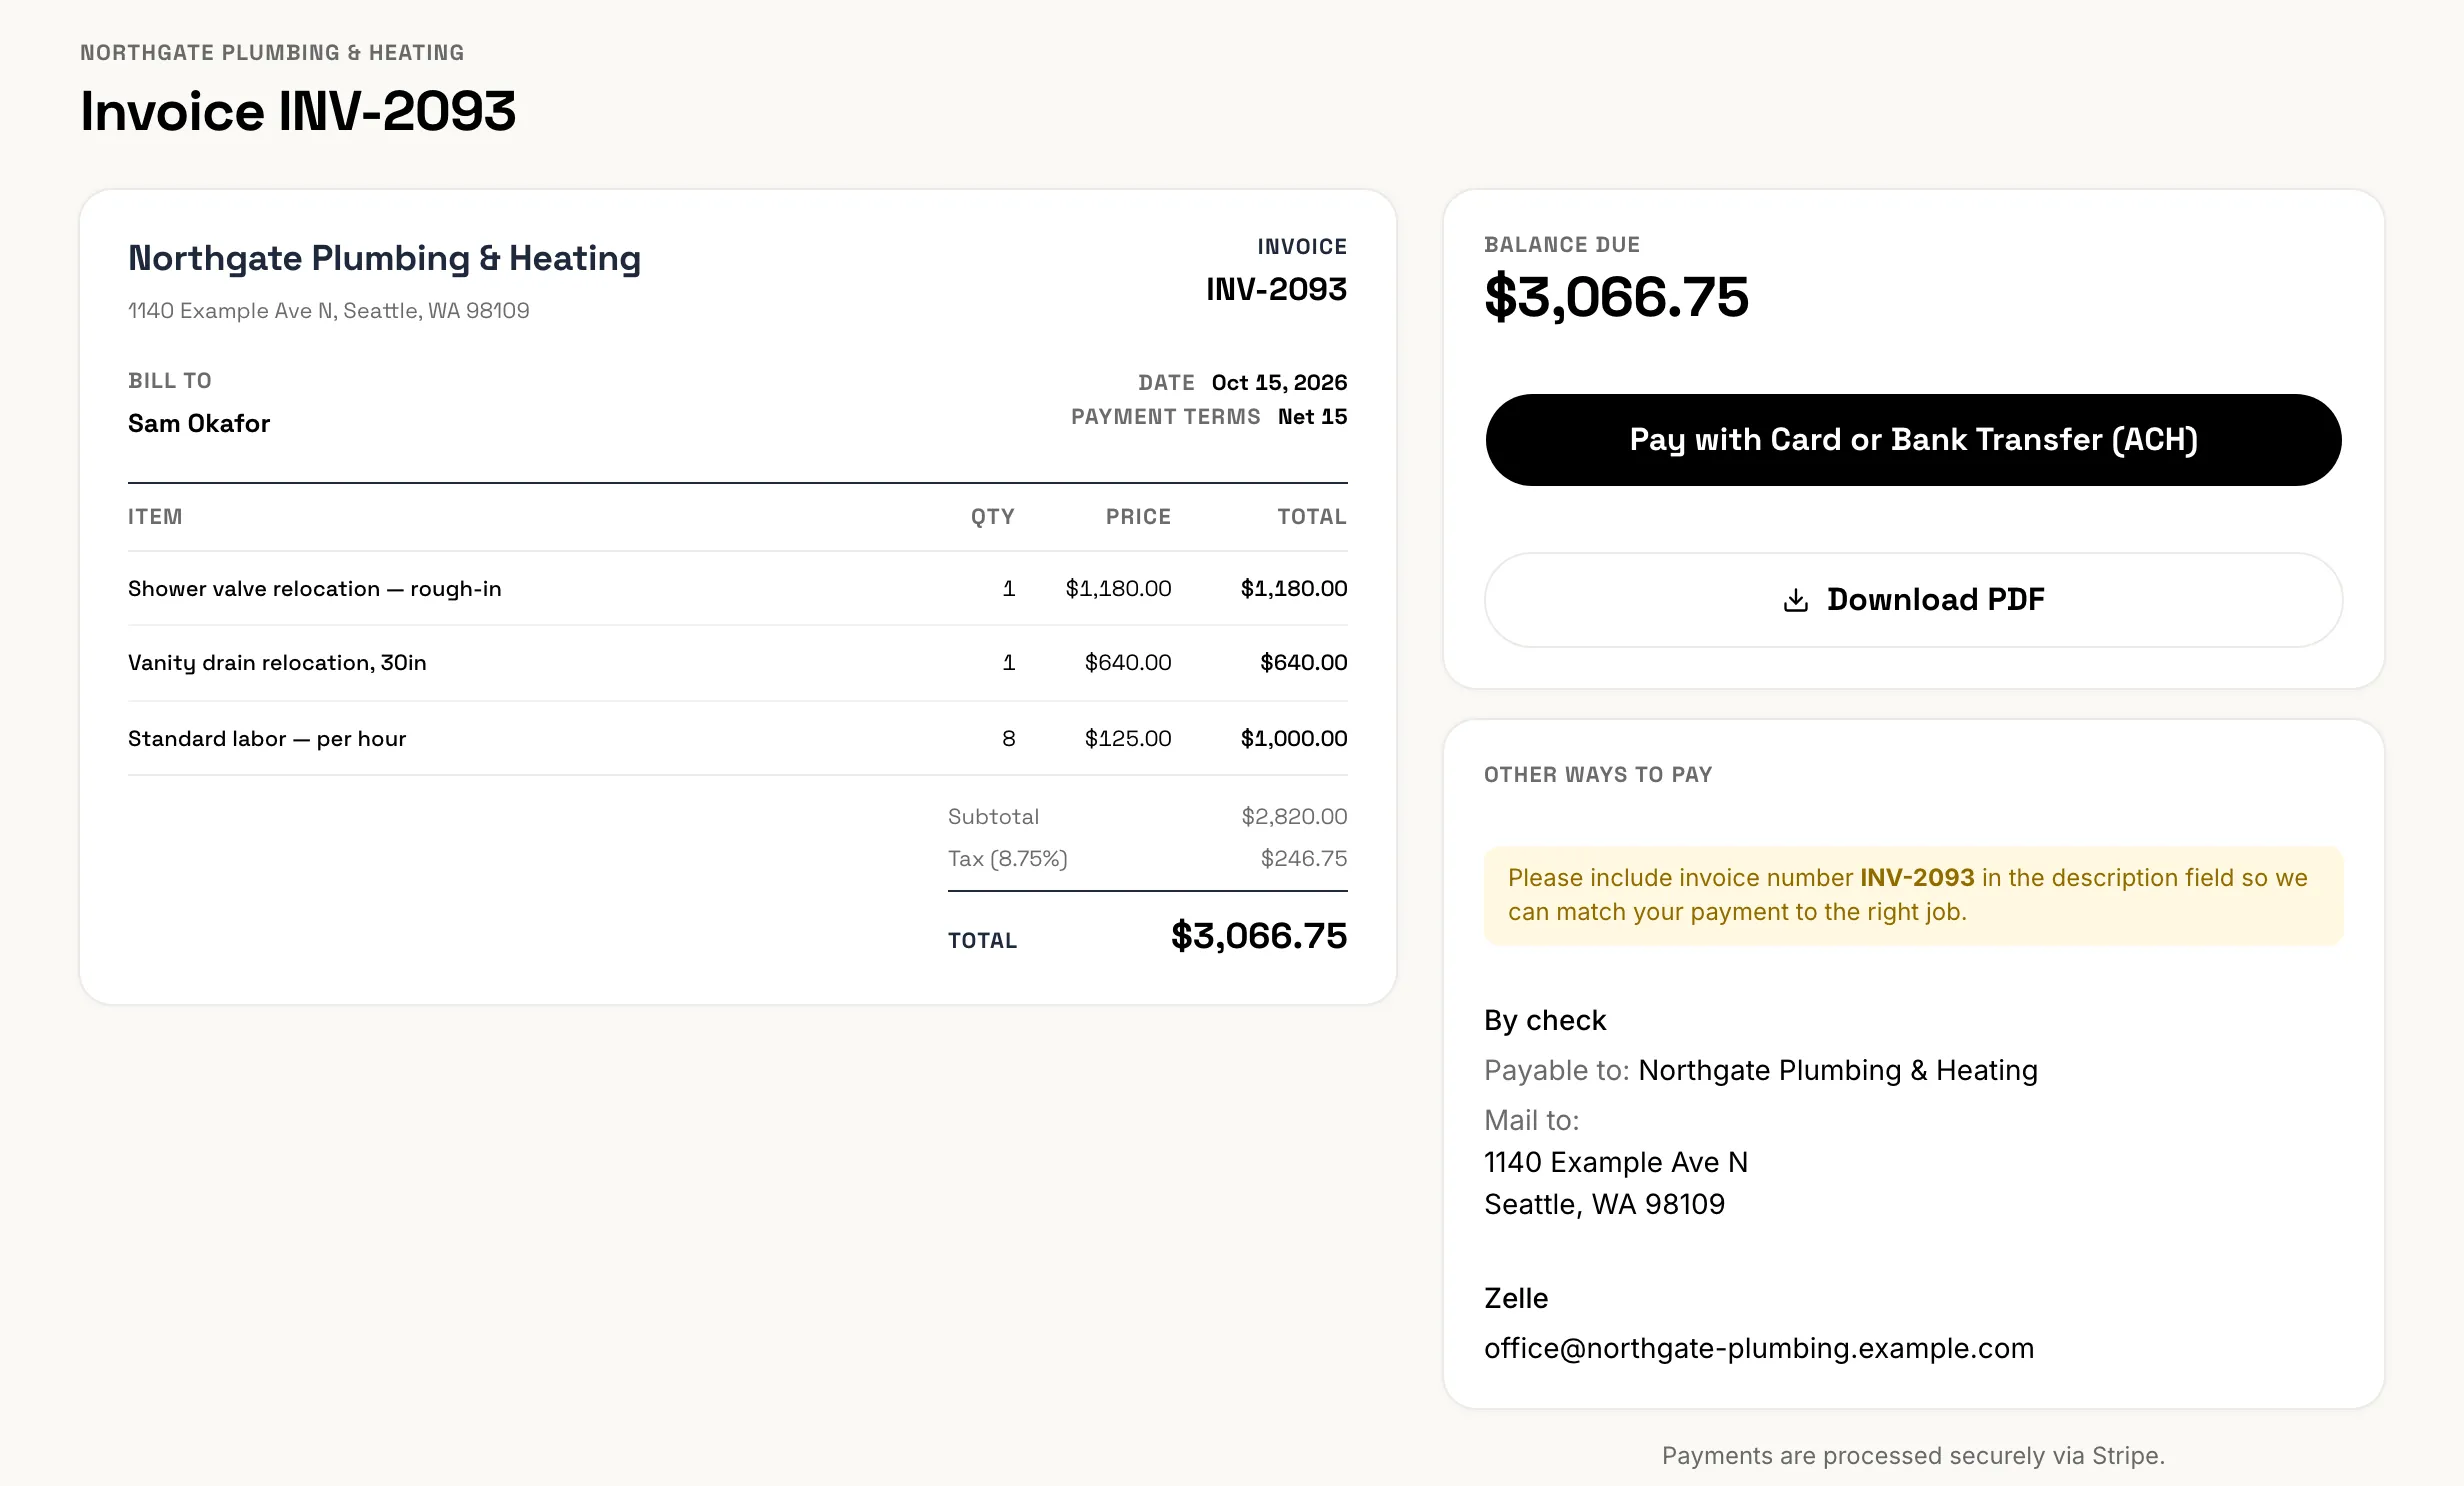Click the PAYMENT TERMS label

(x=1166, y=417)
